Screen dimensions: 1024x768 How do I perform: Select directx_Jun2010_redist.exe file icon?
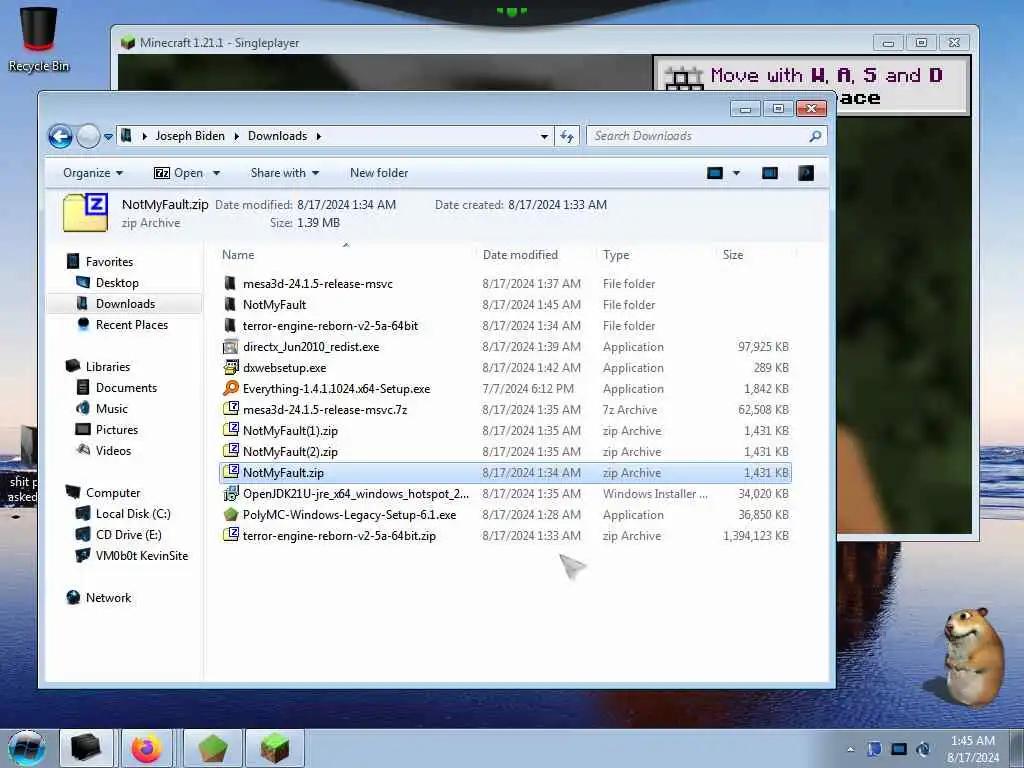pyautogui.click(x=231, y=346)
